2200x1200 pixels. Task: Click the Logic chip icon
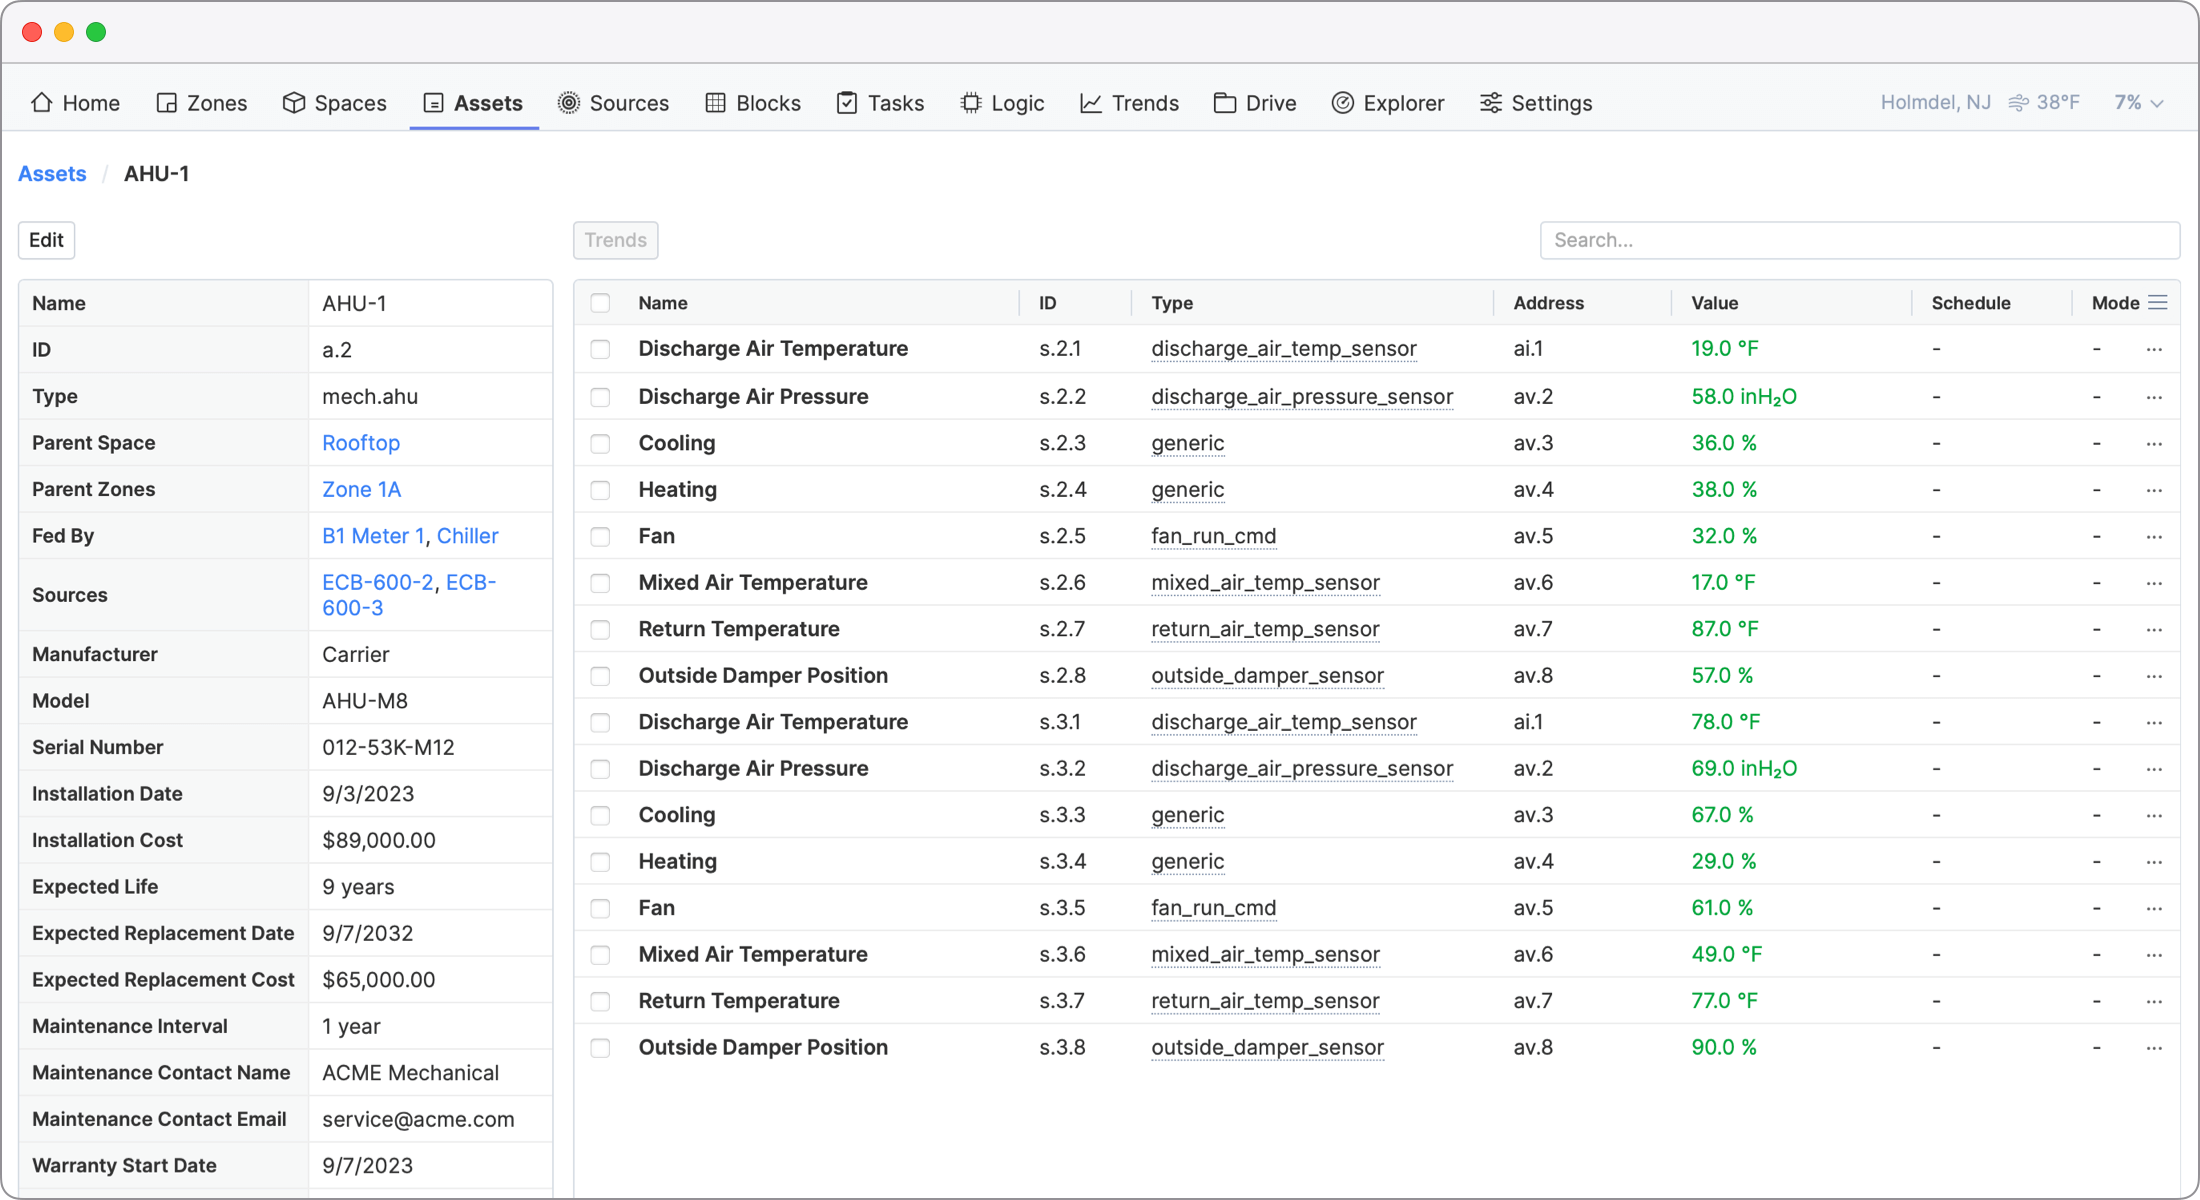970,103
